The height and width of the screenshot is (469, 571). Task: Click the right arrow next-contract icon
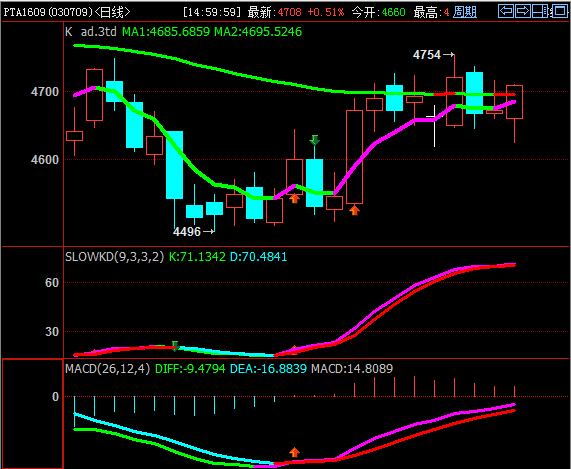point(523,11)
